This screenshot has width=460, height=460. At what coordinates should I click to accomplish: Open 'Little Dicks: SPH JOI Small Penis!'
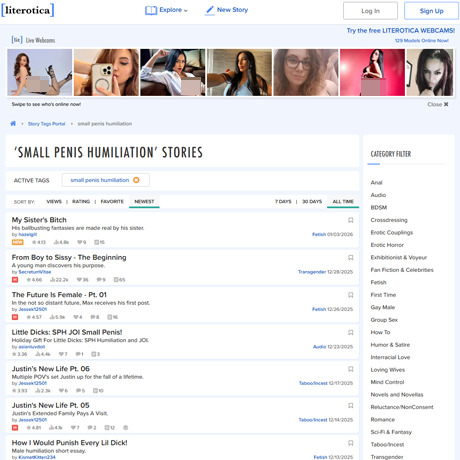click(x=67, y=332)
